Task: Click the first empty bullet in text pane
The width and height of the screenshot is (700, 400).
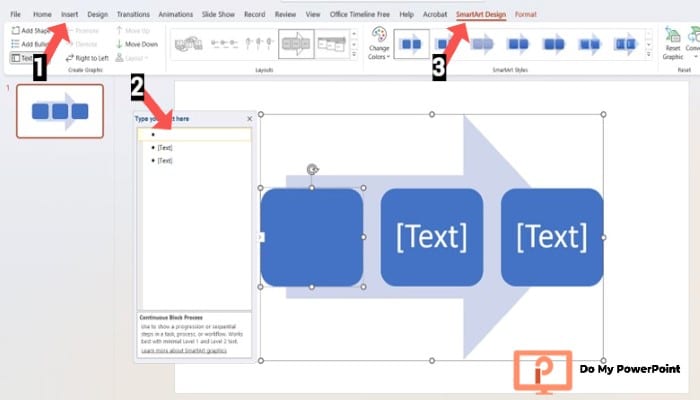Action: pos(195,134)
